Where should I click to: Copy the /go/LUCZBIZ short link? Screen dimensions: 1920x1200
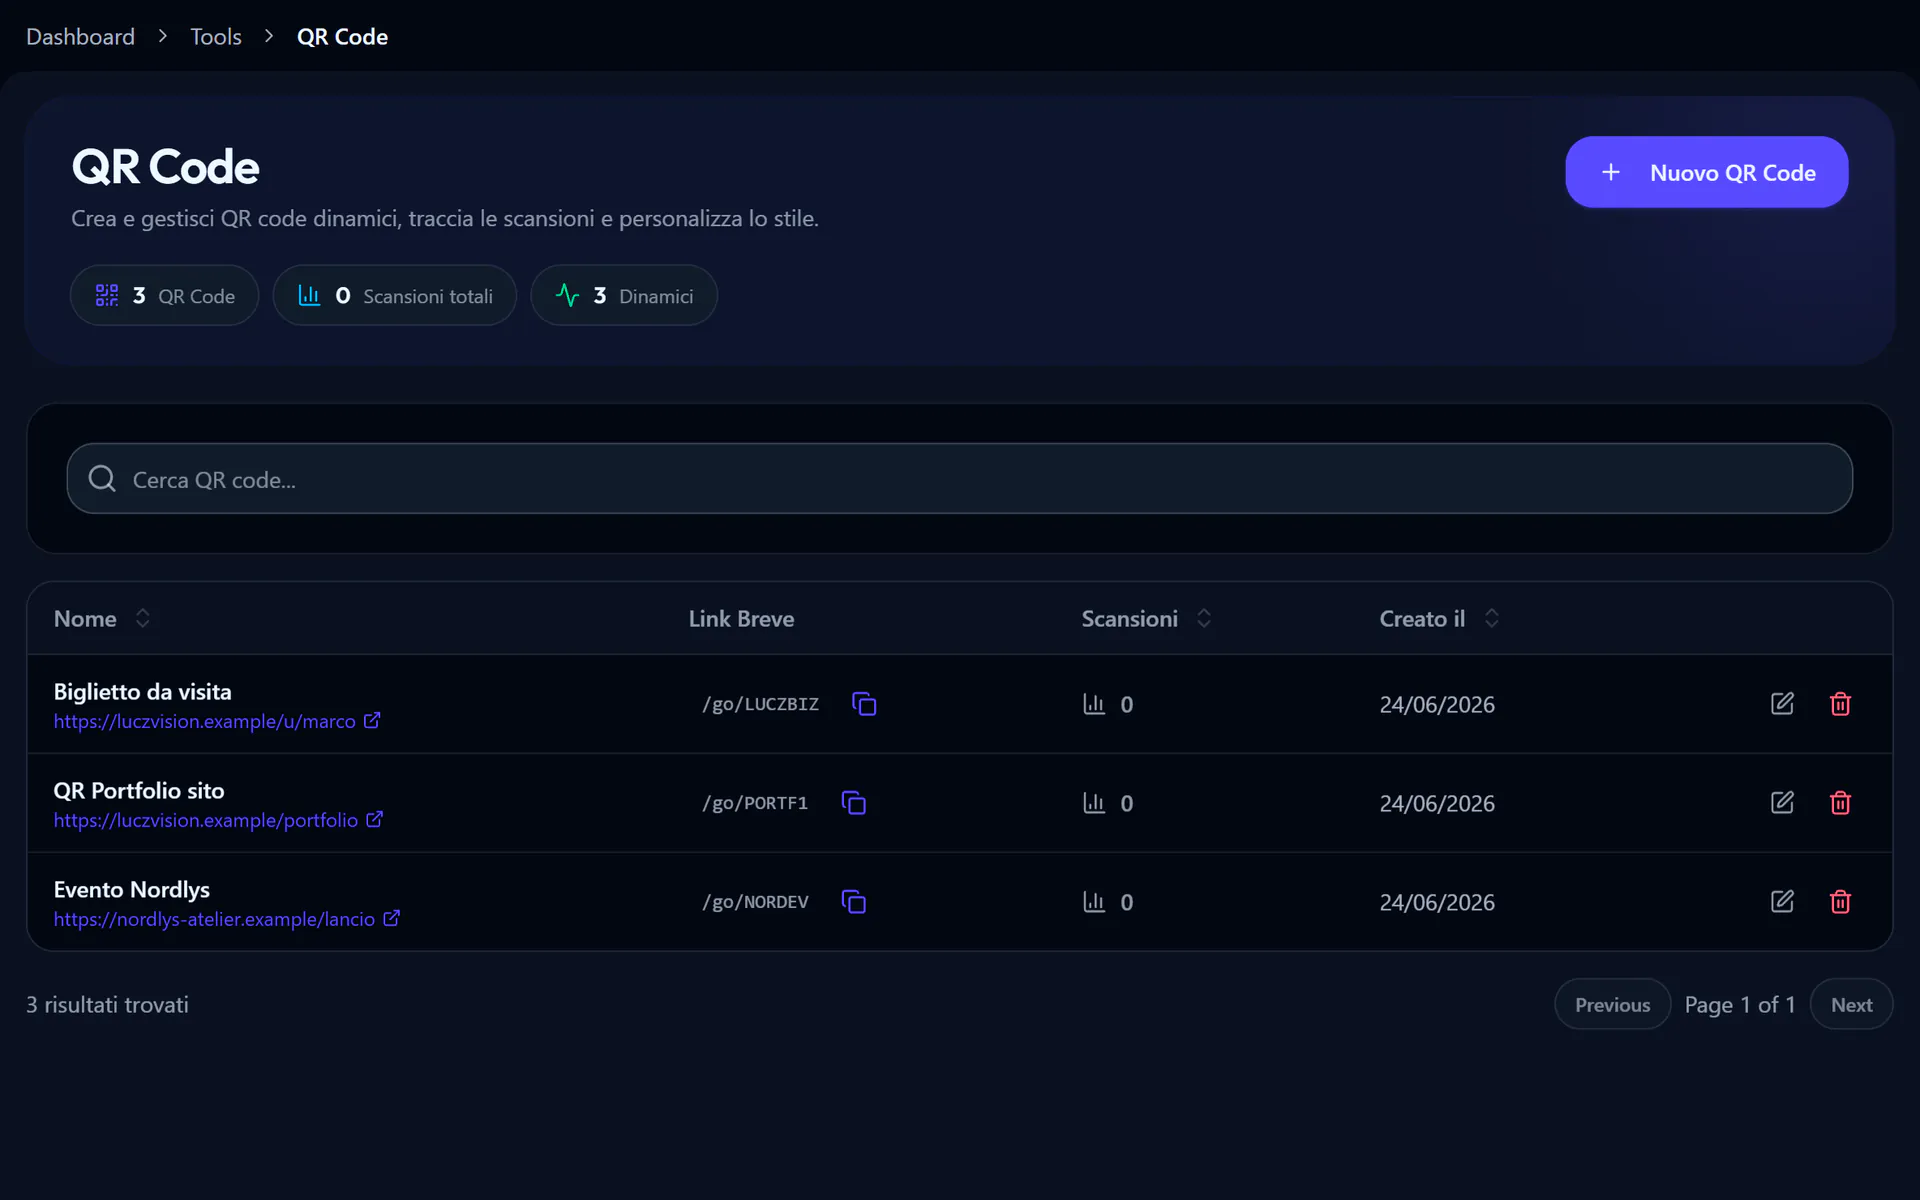click(x=864, y=704)
